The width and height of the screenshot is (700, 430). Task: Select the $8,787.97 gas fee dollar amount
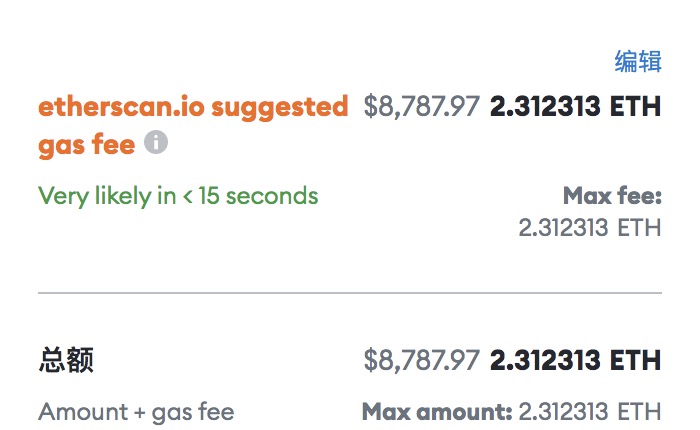422,106
